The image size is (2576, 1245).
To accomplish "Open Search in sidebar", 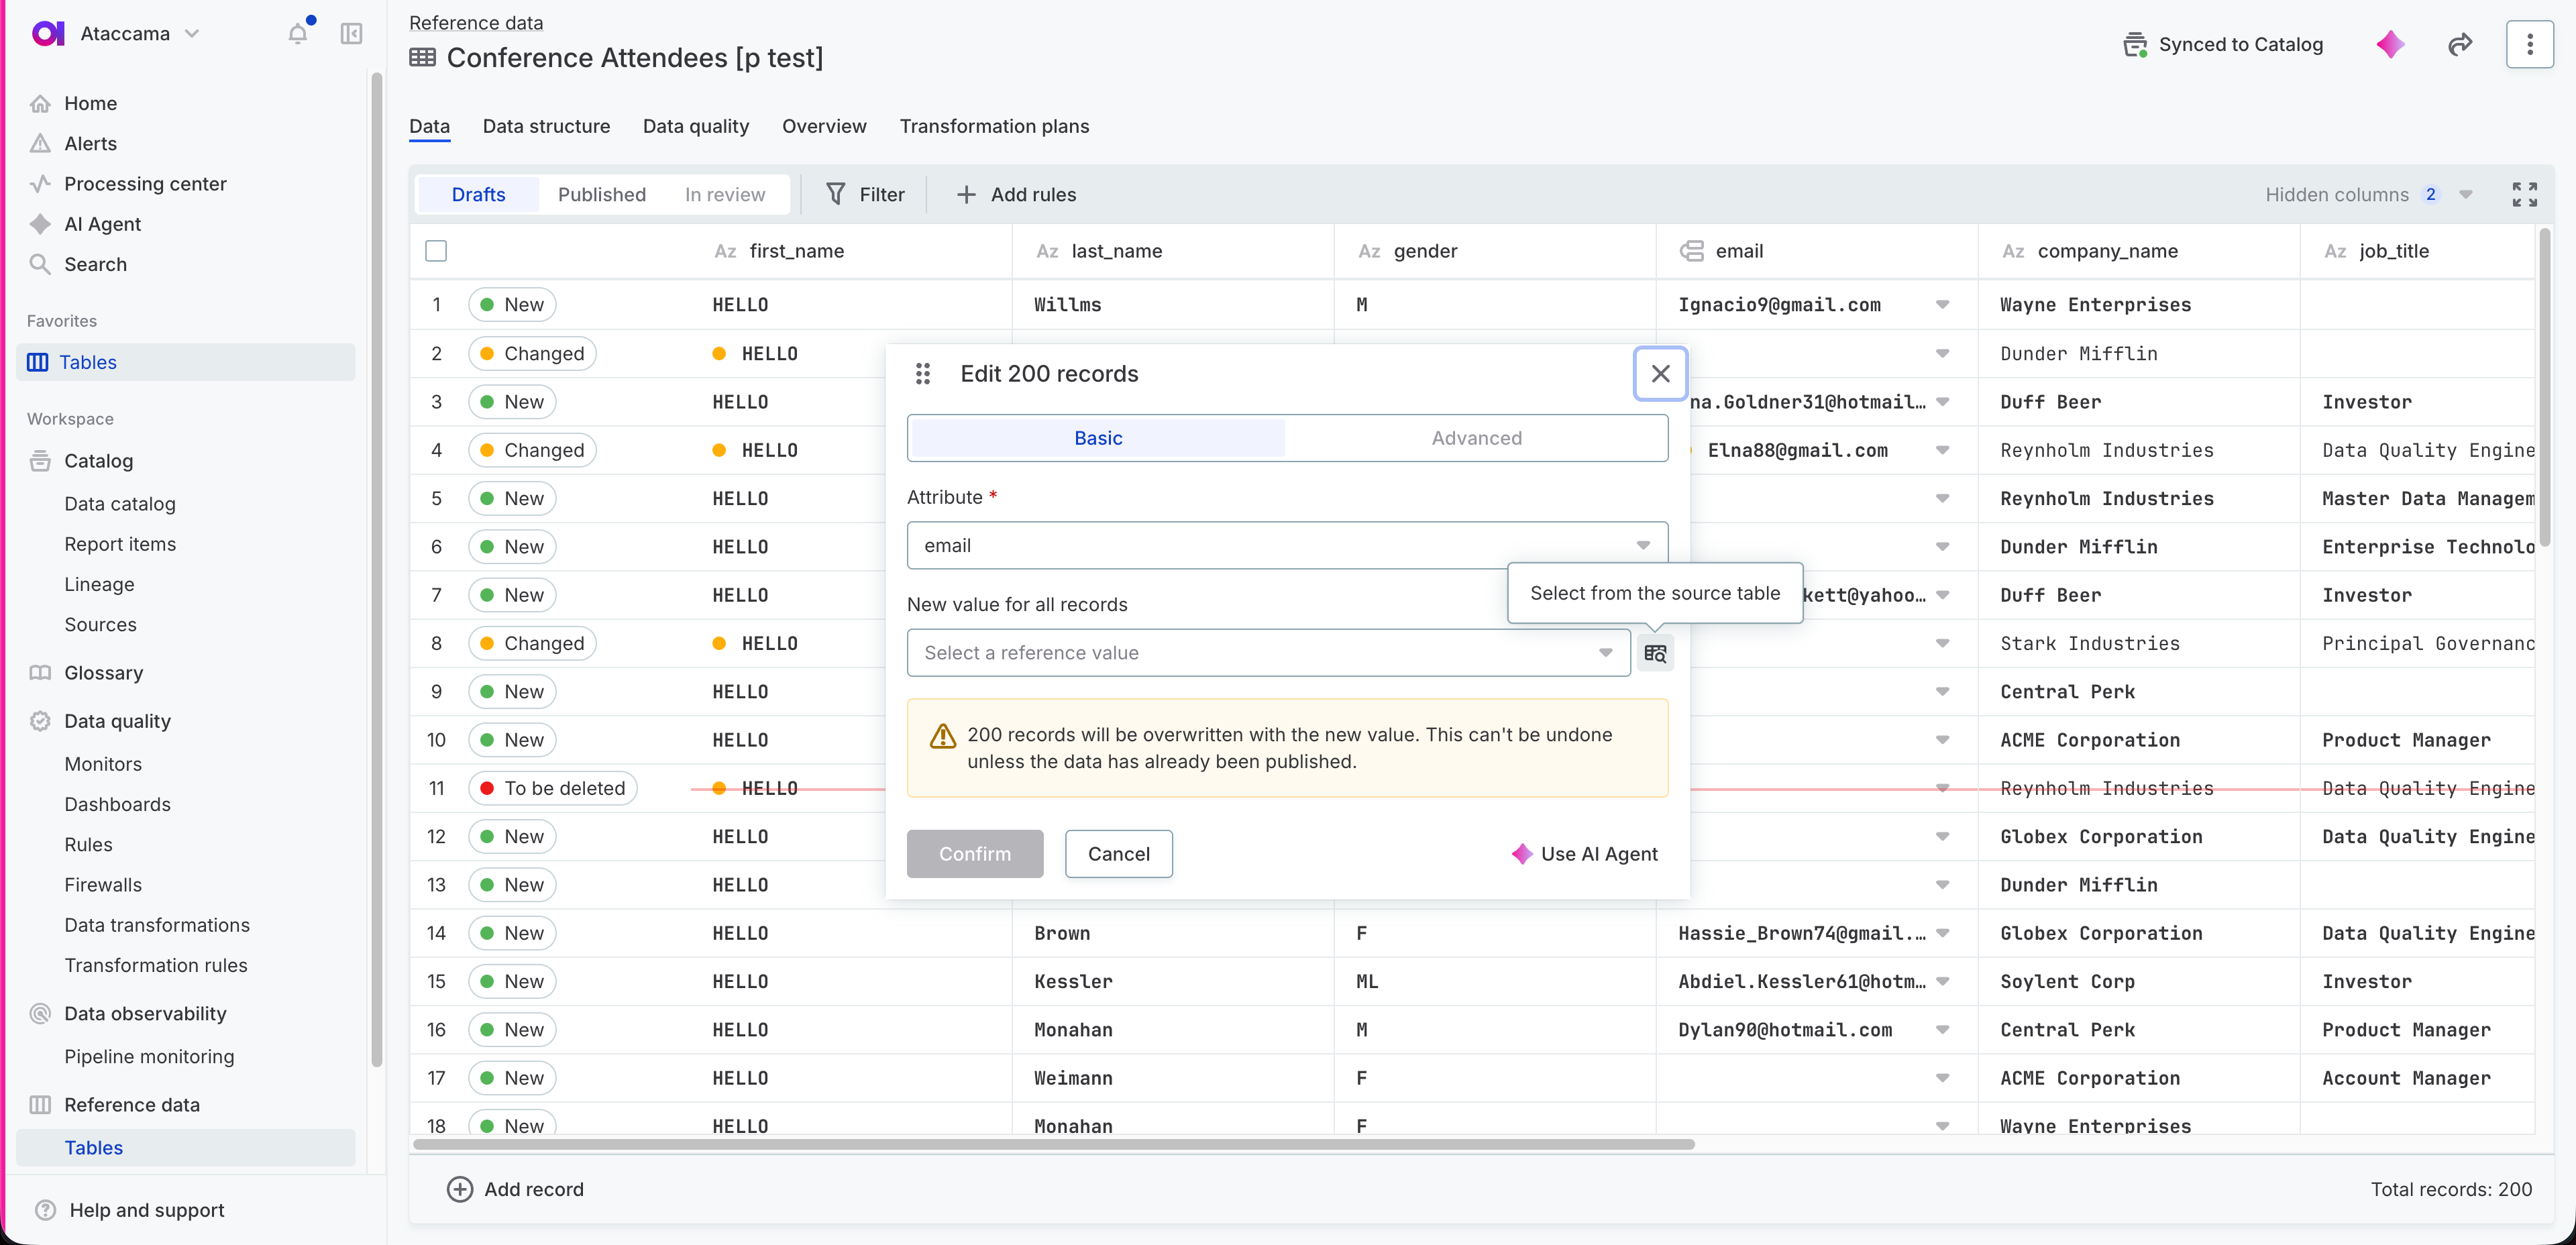I will 95,264.
